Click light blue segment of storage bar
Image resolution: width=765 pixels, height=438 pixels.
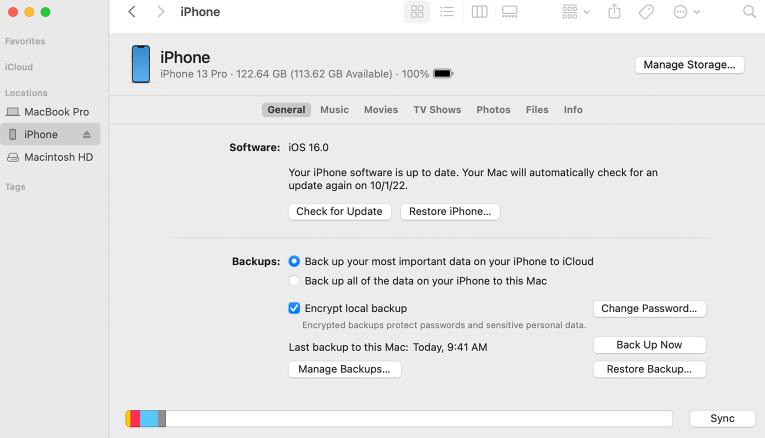tap(149, 418)
